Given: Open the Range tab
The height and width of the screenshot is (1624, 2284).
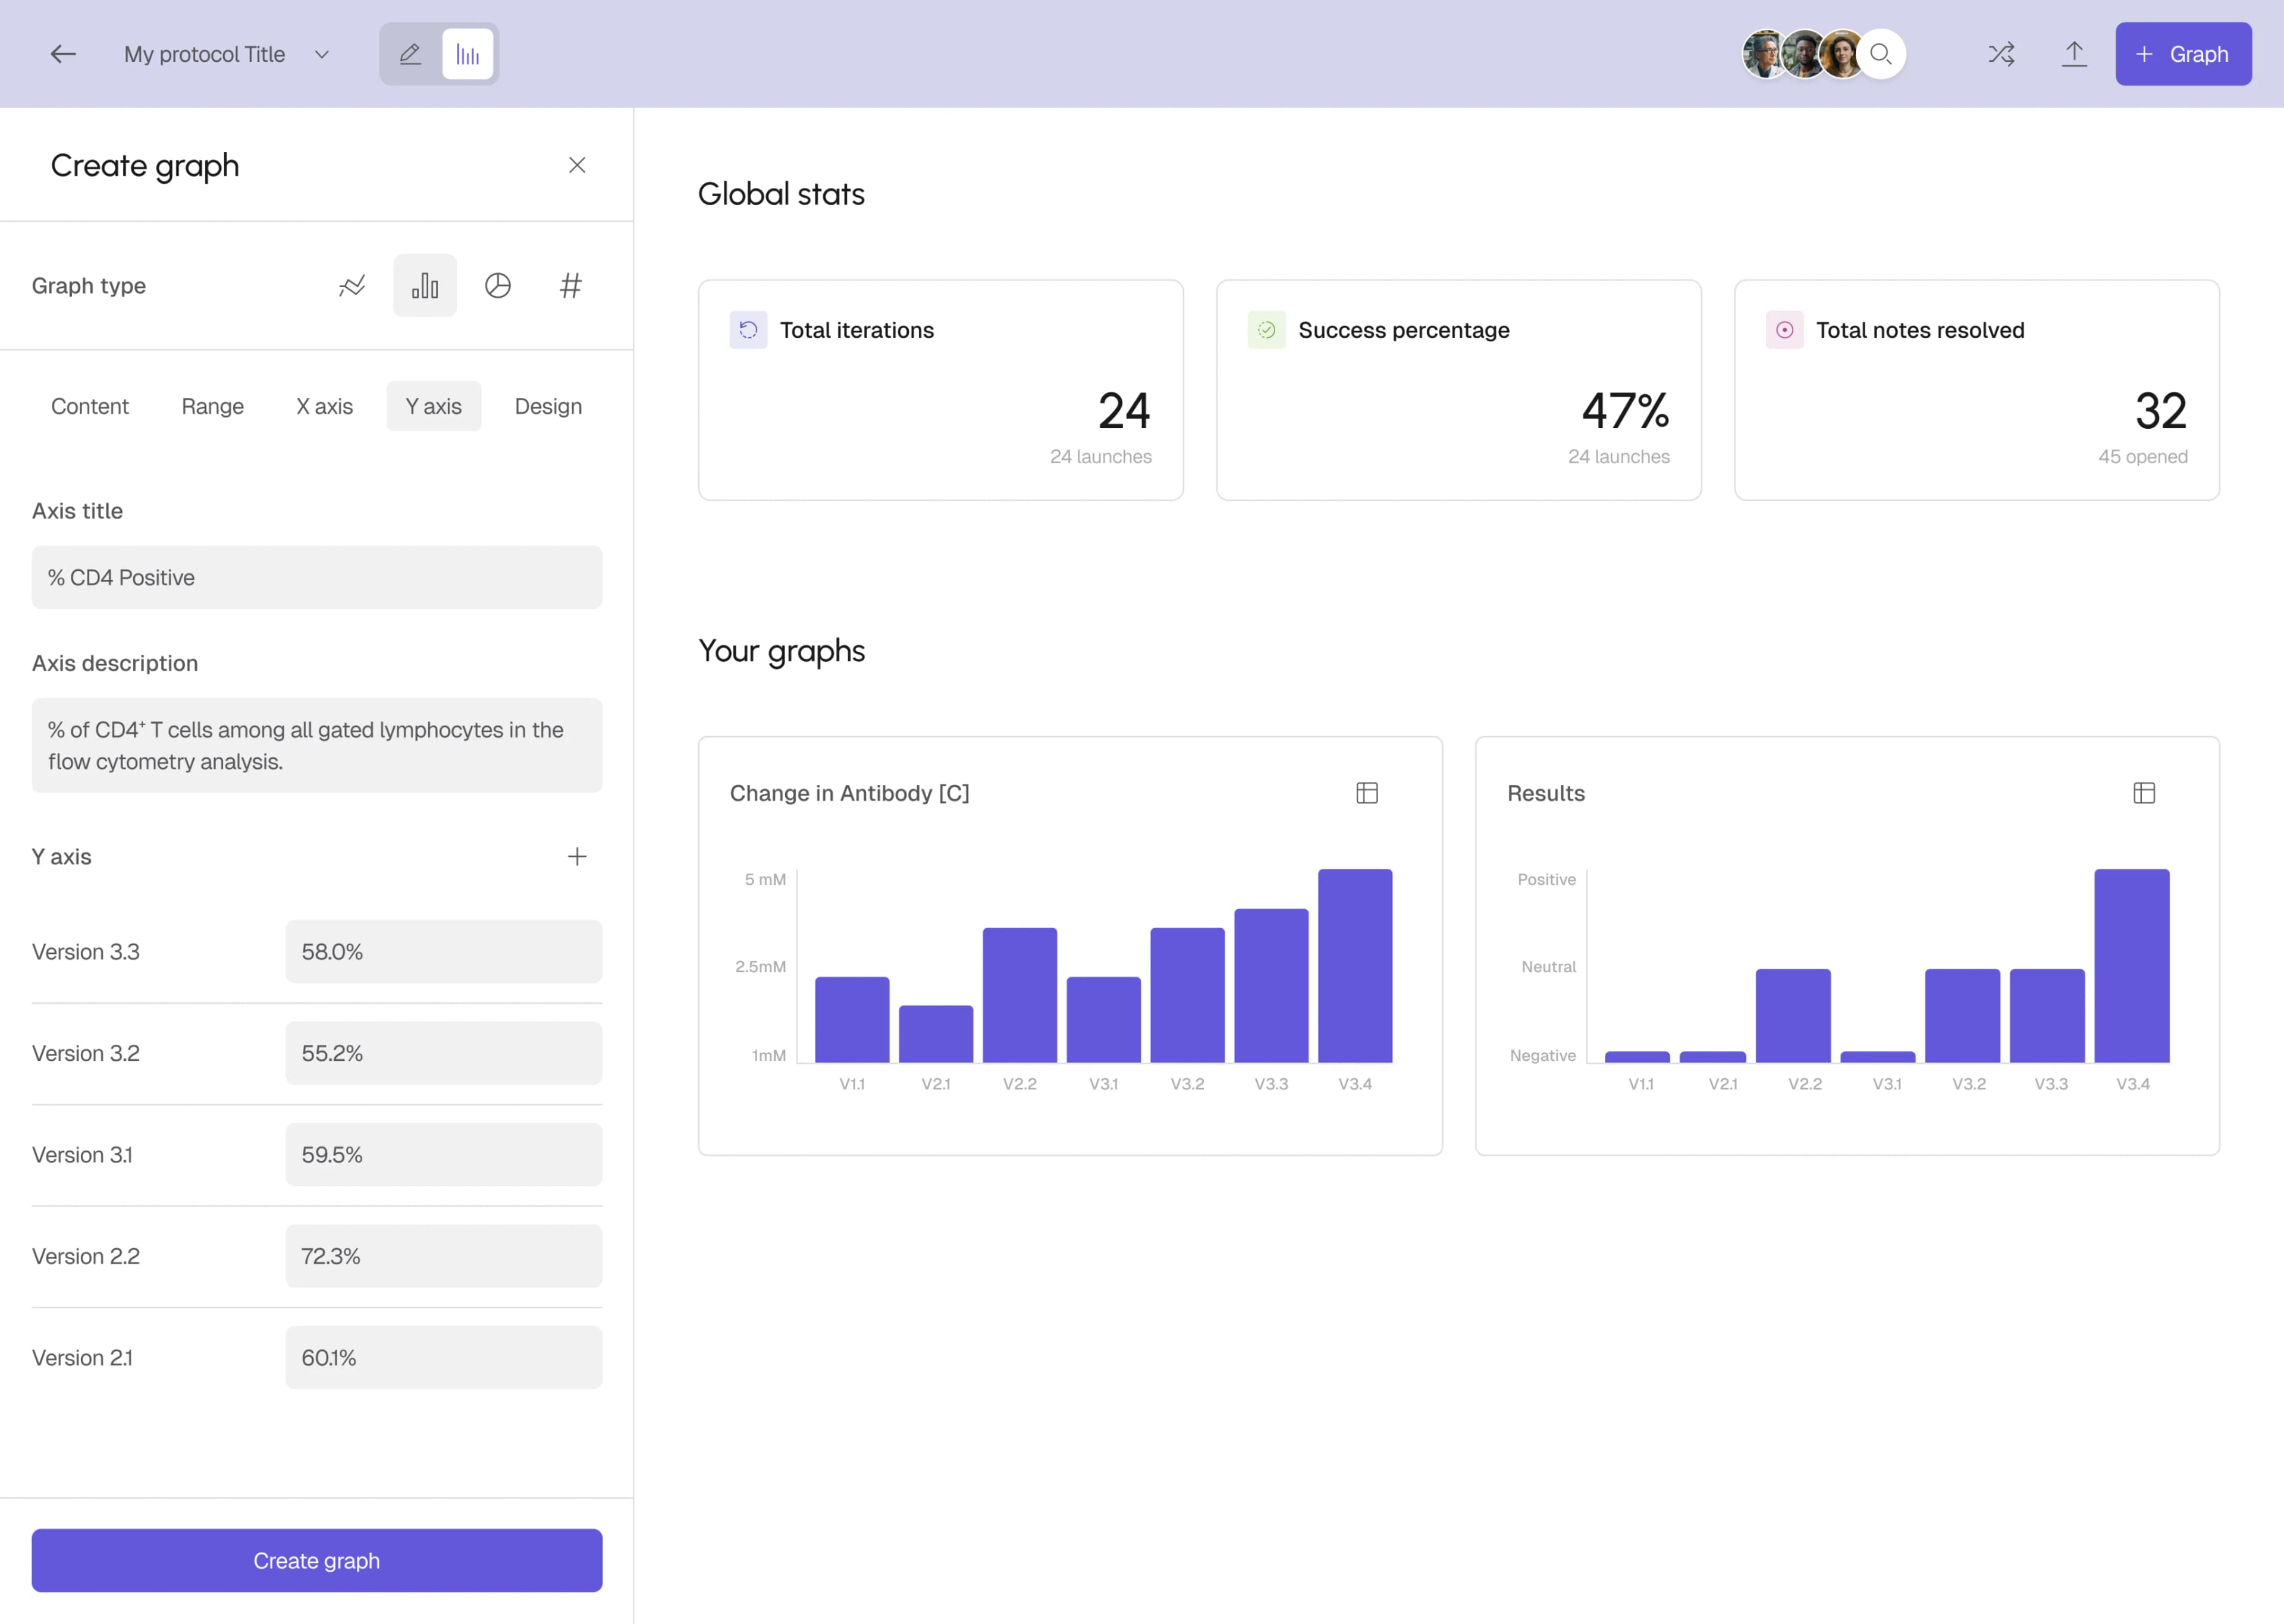Looking at the screenshot, I should pyautogui.click(x=213, y=406).
